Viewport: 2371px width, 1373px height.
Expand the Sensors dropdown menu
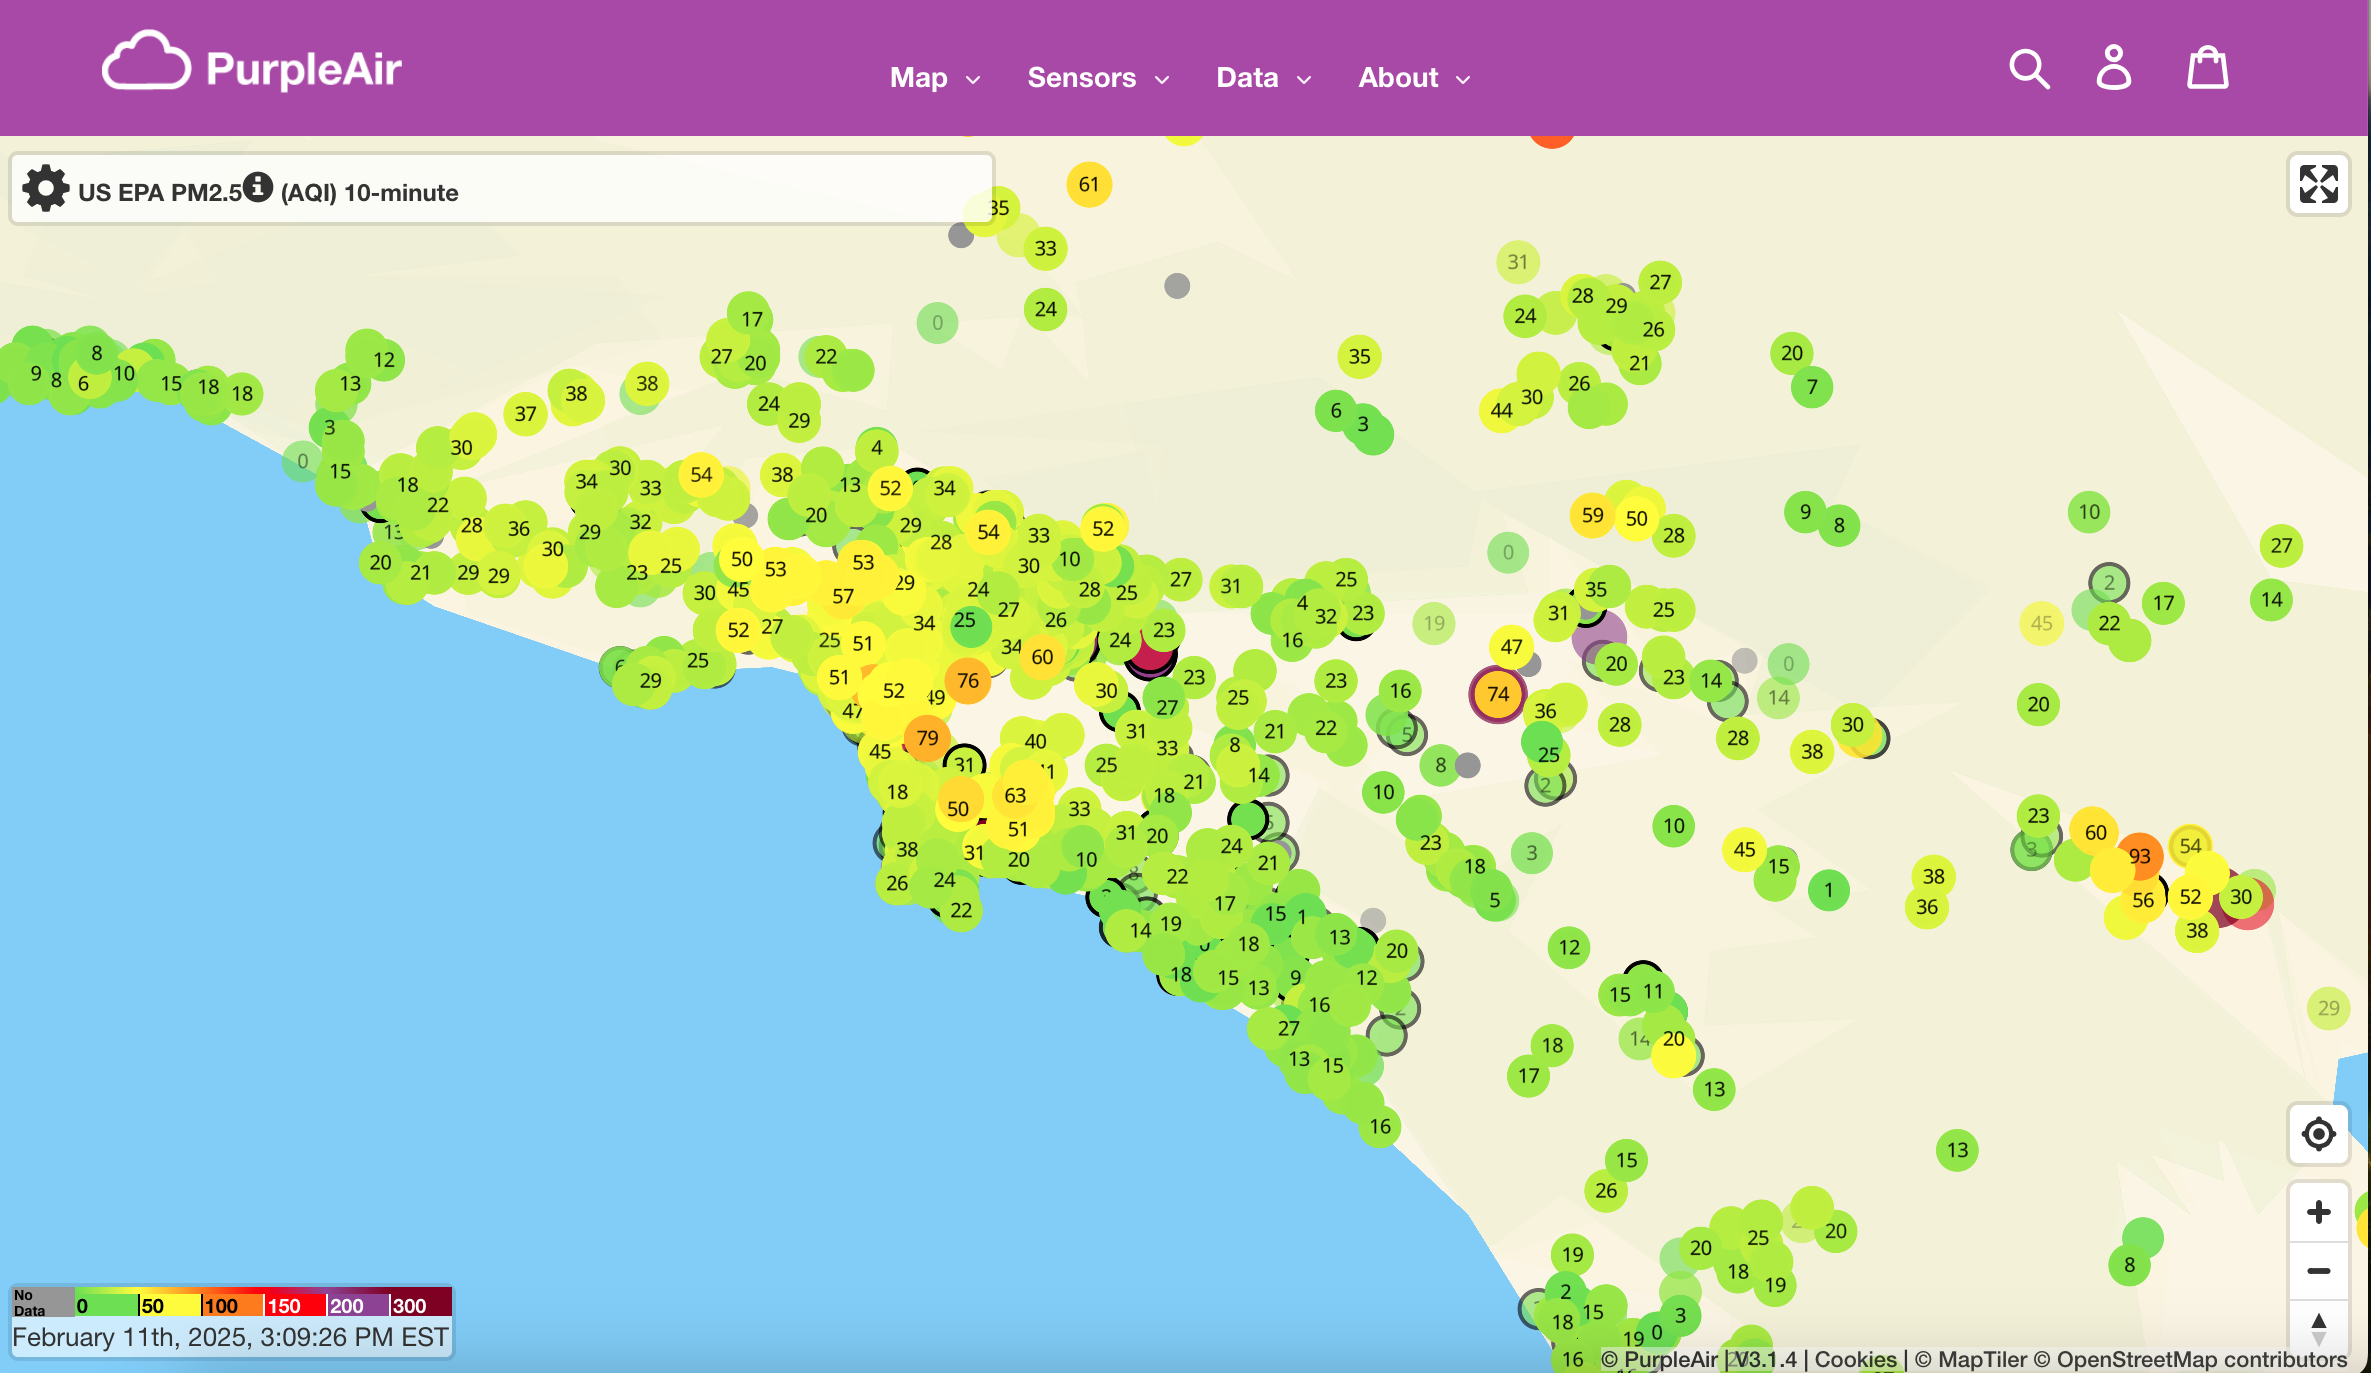[1096, 77]
